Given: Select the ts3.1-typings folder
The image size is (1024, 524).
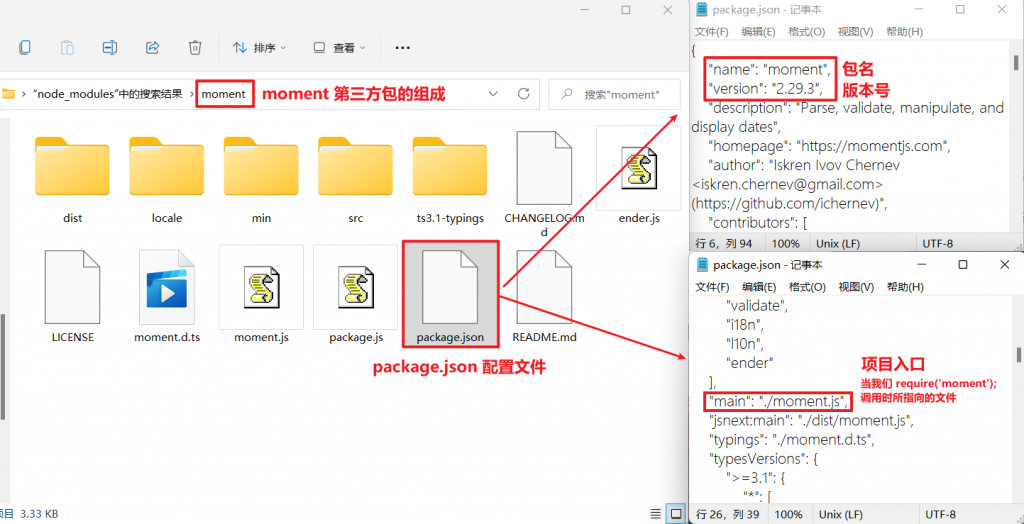Looking at the screenshot, I should [450, 178].
